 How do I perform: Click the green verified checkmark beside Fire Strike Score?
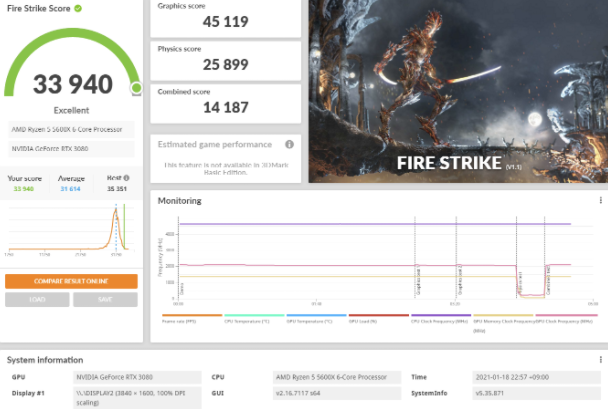[78, 8]
